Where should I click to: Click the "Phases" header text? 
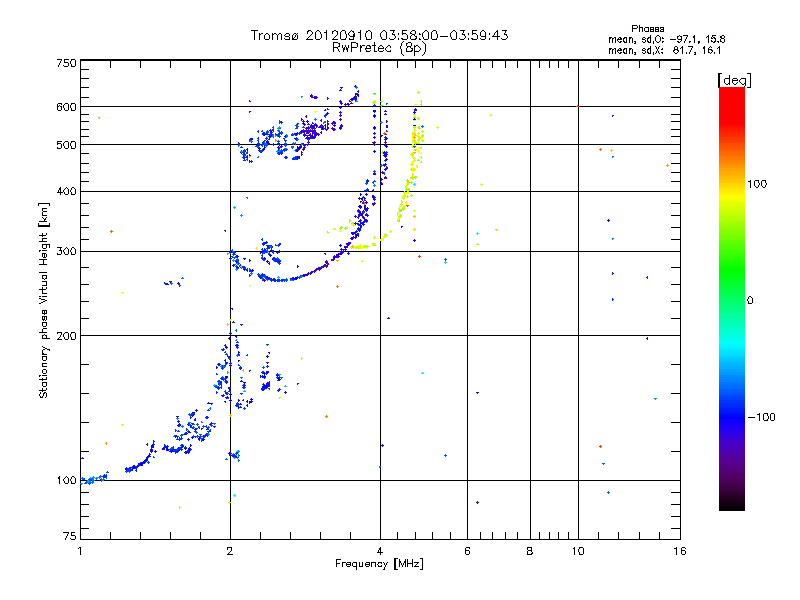[x=647, y=29]
